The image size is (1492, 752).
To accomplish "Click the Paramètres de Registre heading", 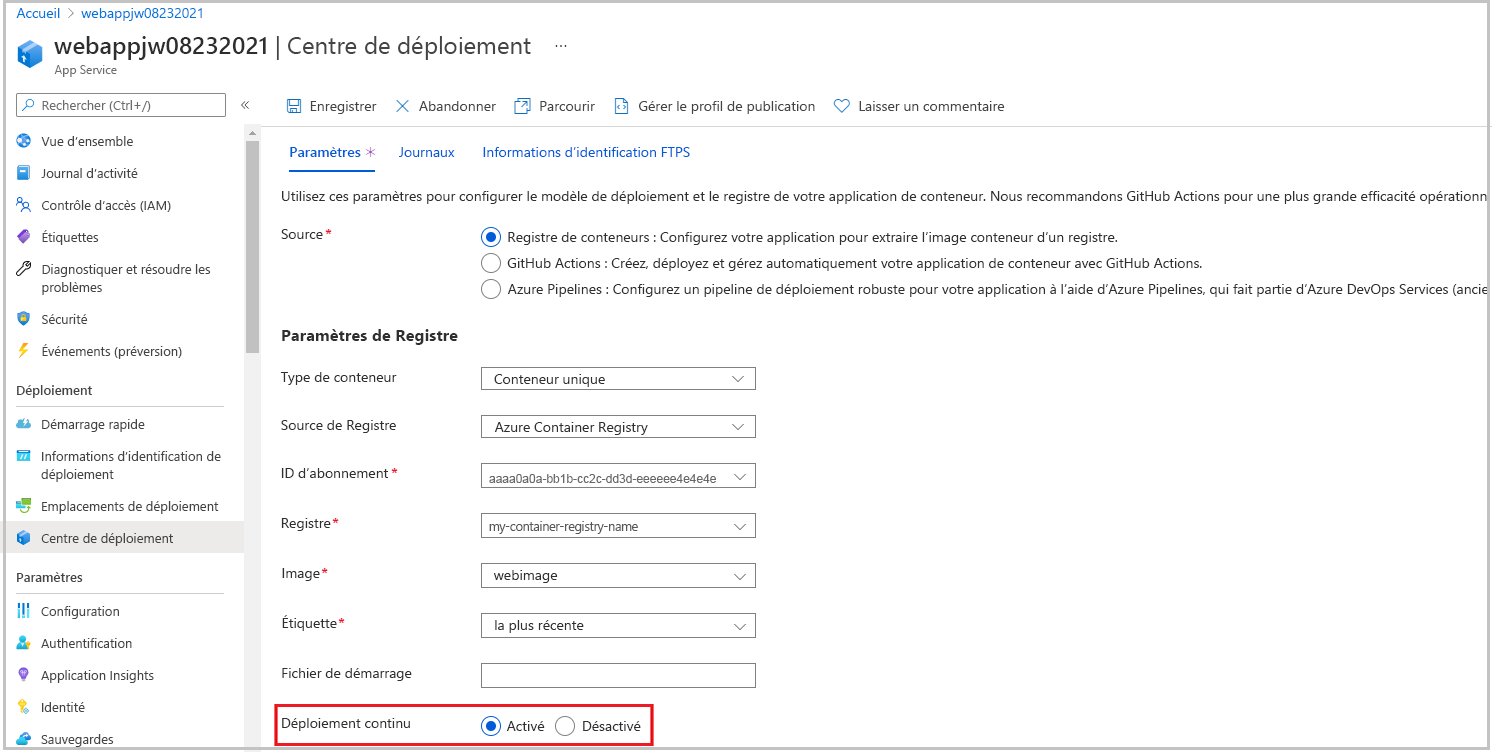I will pos(369,336).
